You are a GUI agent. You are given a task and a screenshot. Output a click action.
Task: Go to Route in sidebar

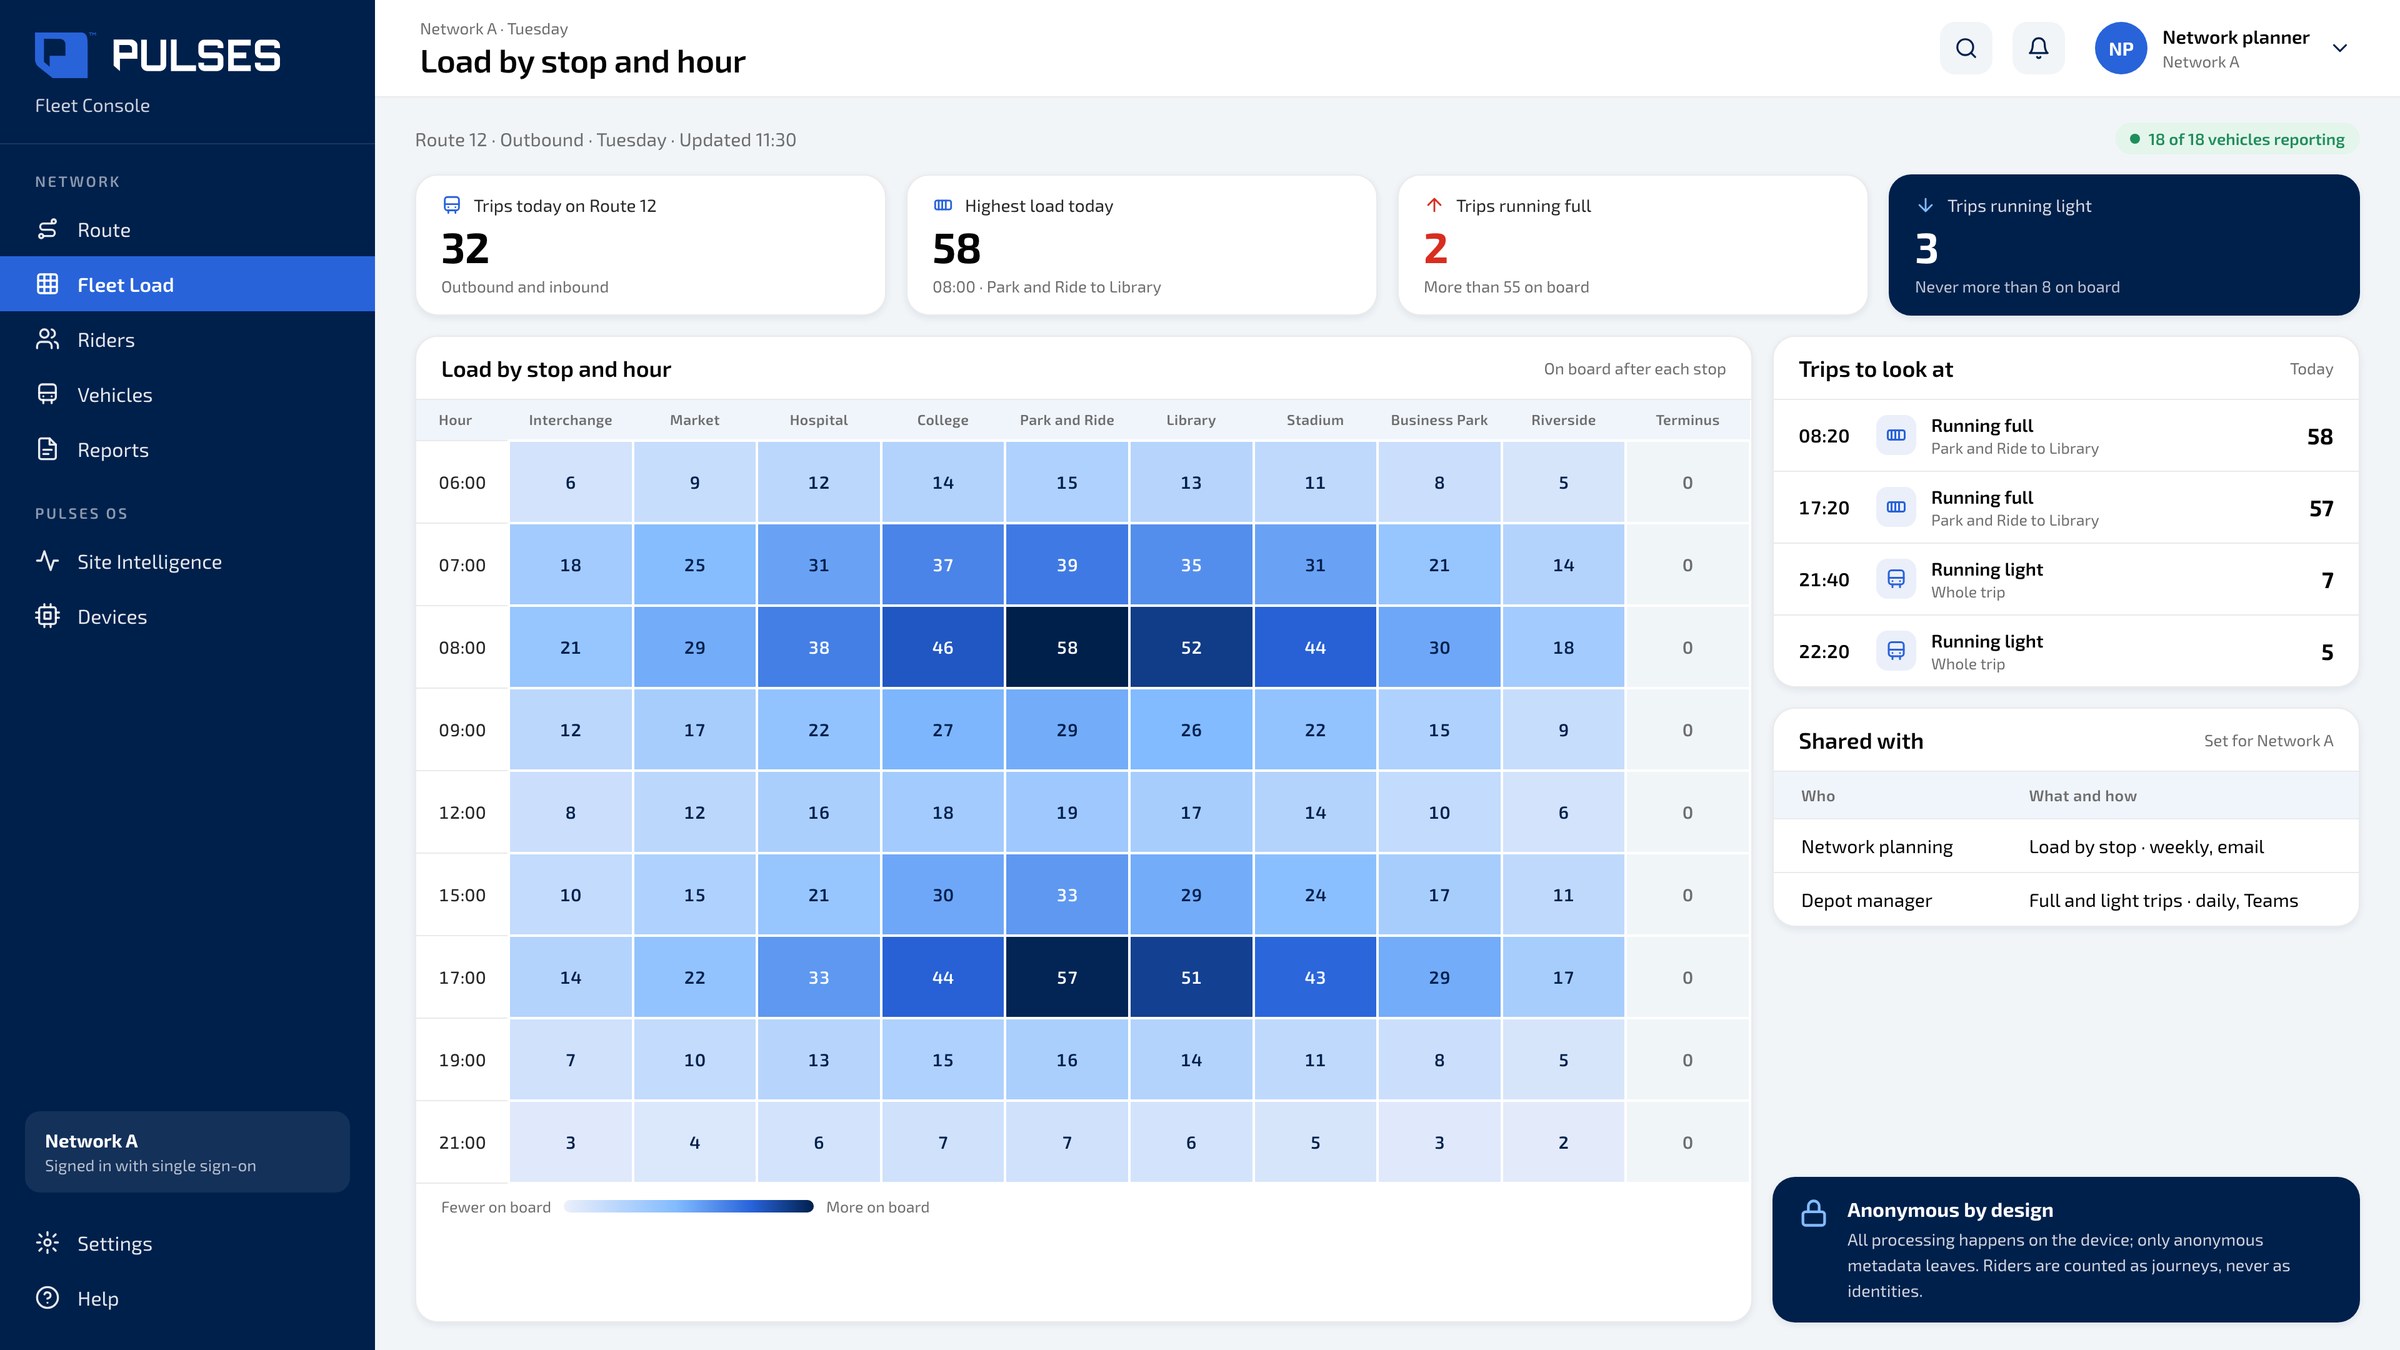click(187, 230)
